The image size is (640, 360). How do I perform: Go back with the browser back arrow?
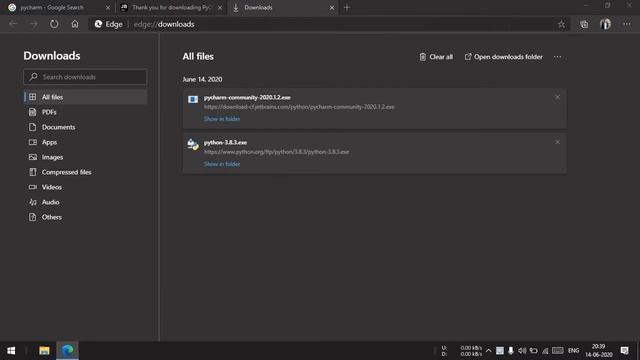tap(13, 24)
